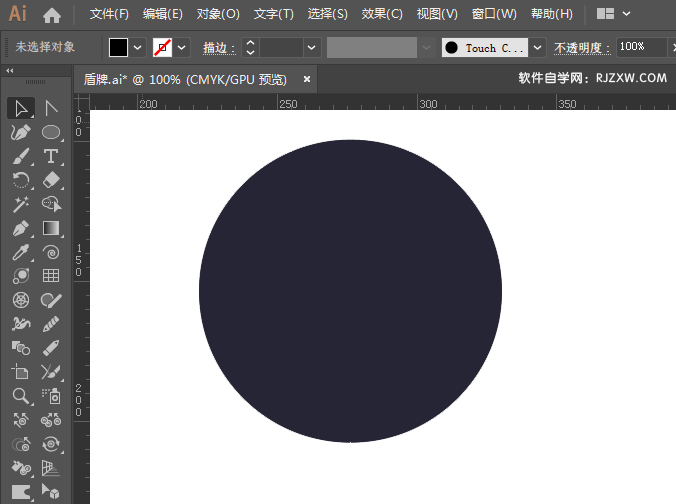676x504 pixels.
Task: Click the no-stroke color swatch
Action: tap(163, 47)
